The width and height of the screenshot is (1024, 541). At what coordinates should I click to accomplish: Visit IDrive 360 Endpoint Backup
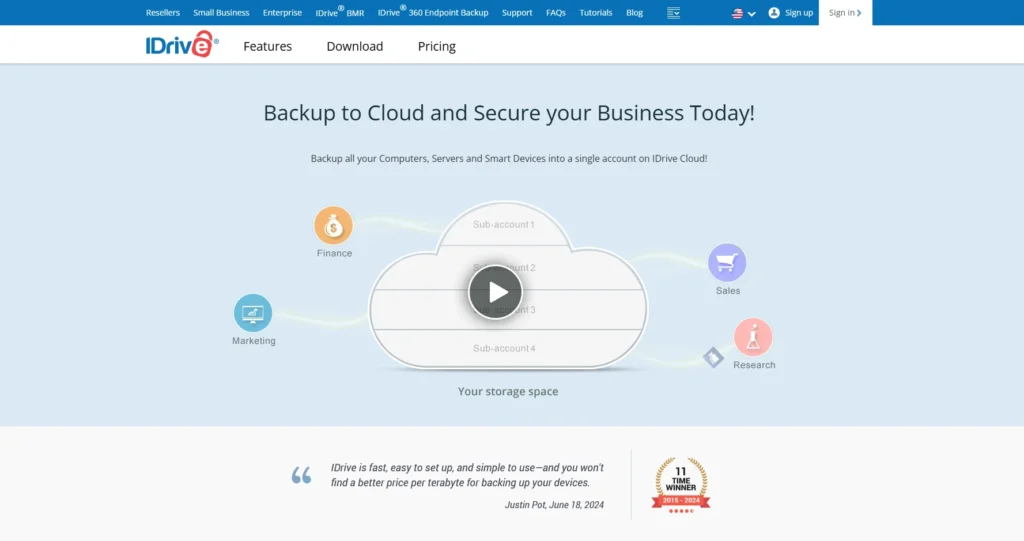point(433,13)
